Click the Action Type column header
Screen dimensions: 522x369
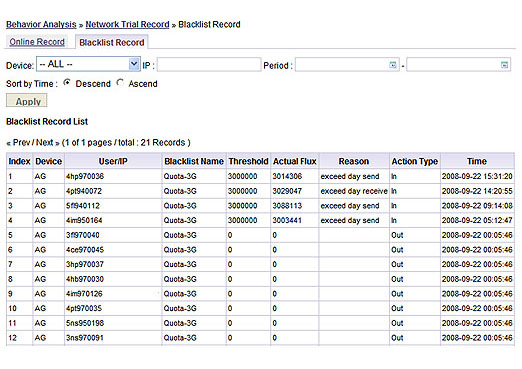tap(415, 161)
